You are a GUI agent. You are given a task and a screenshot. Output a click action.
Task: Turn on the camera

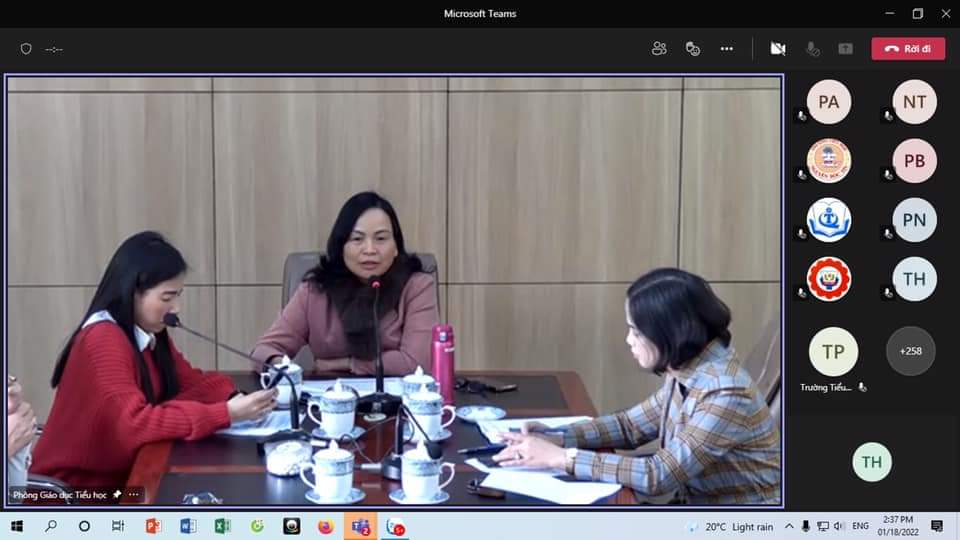coord(778,48)
